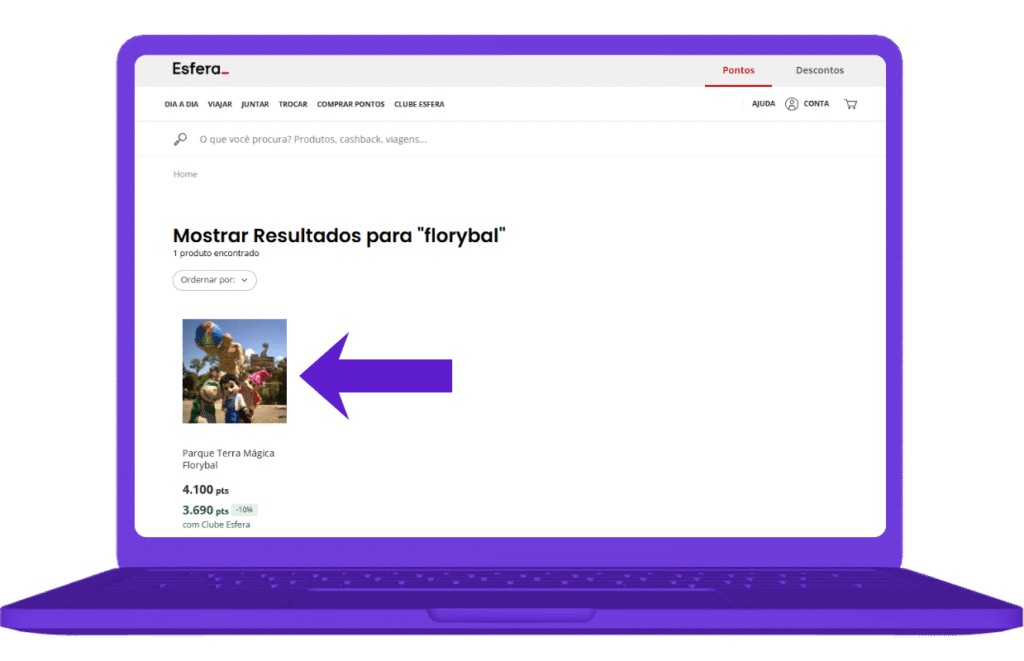Click the user account profile icon

791,104
